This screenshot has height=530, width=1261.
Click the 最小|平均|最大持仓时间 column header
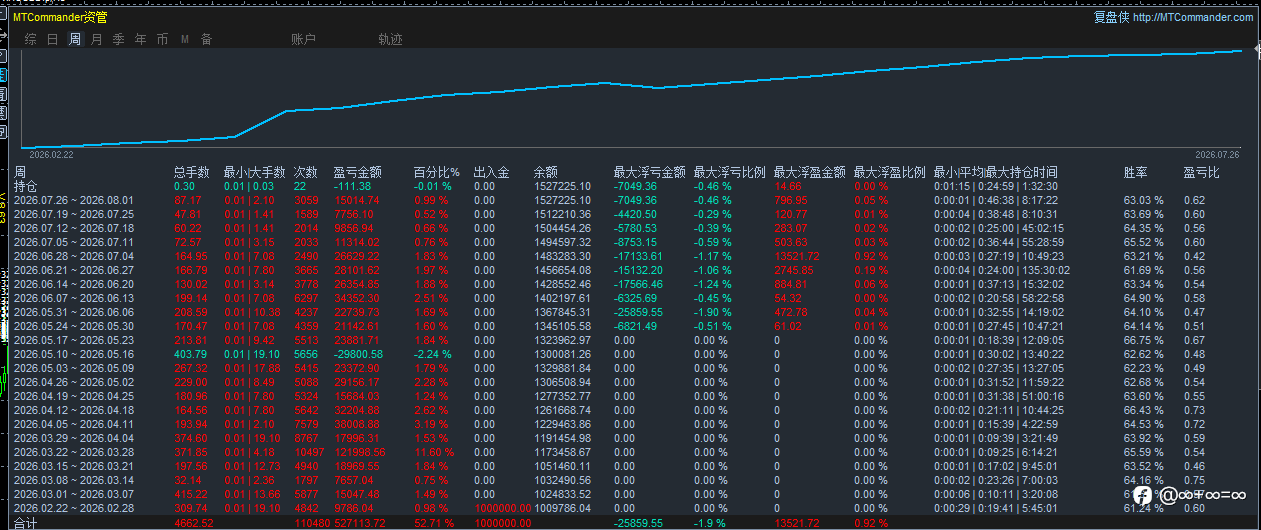995,173
